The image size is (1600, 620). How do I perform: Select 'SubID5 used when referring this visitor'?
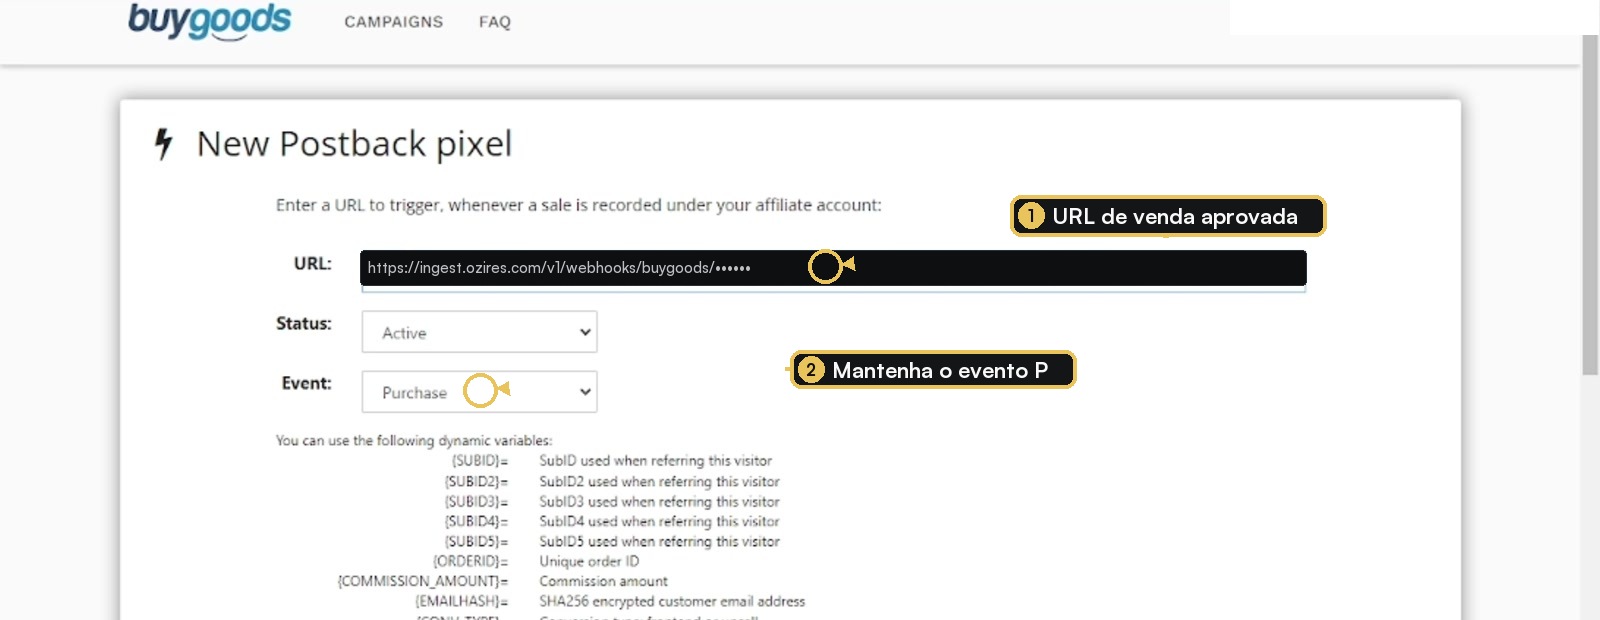[659, 542]
